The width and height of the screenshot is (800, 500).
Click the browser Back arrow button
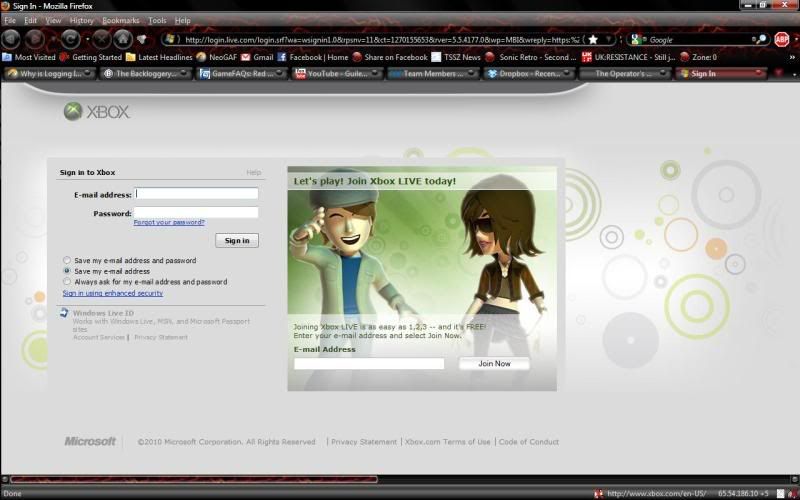tap(11, 39)
